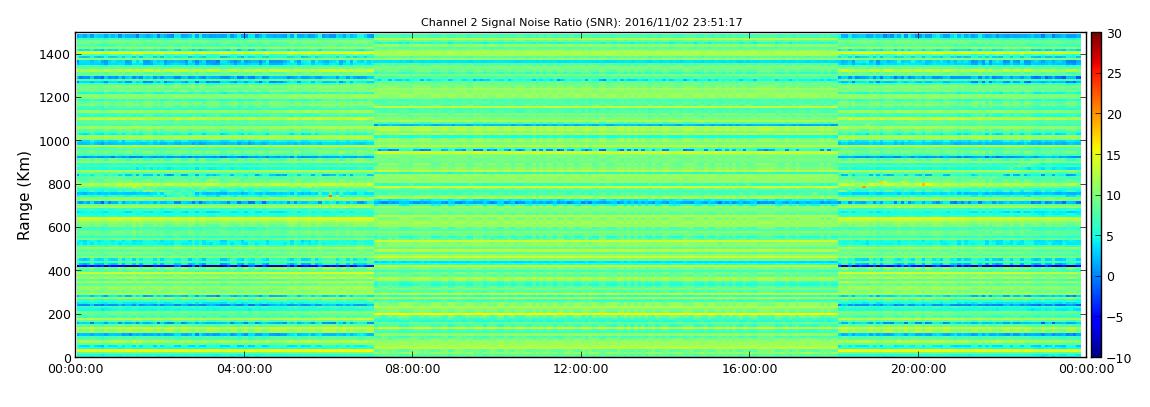Click the orange spot near 06:00 at 740 km
The width and height of the screenshot is (1150, 407).
click(330, 196)
